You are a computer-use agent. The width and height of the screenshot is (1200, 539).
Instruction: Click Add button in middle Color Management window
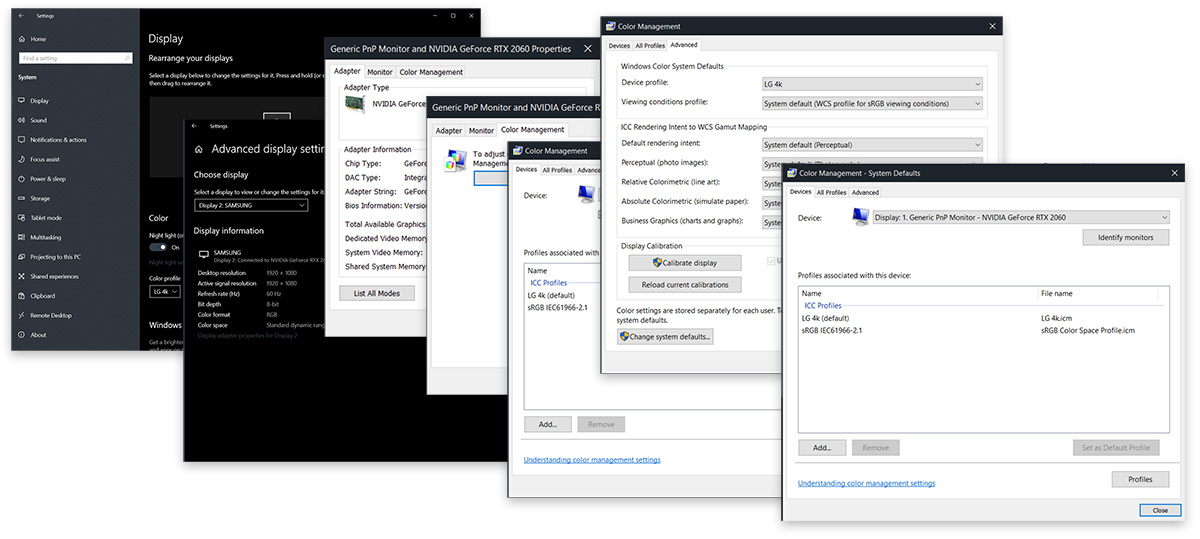(547, 424)
